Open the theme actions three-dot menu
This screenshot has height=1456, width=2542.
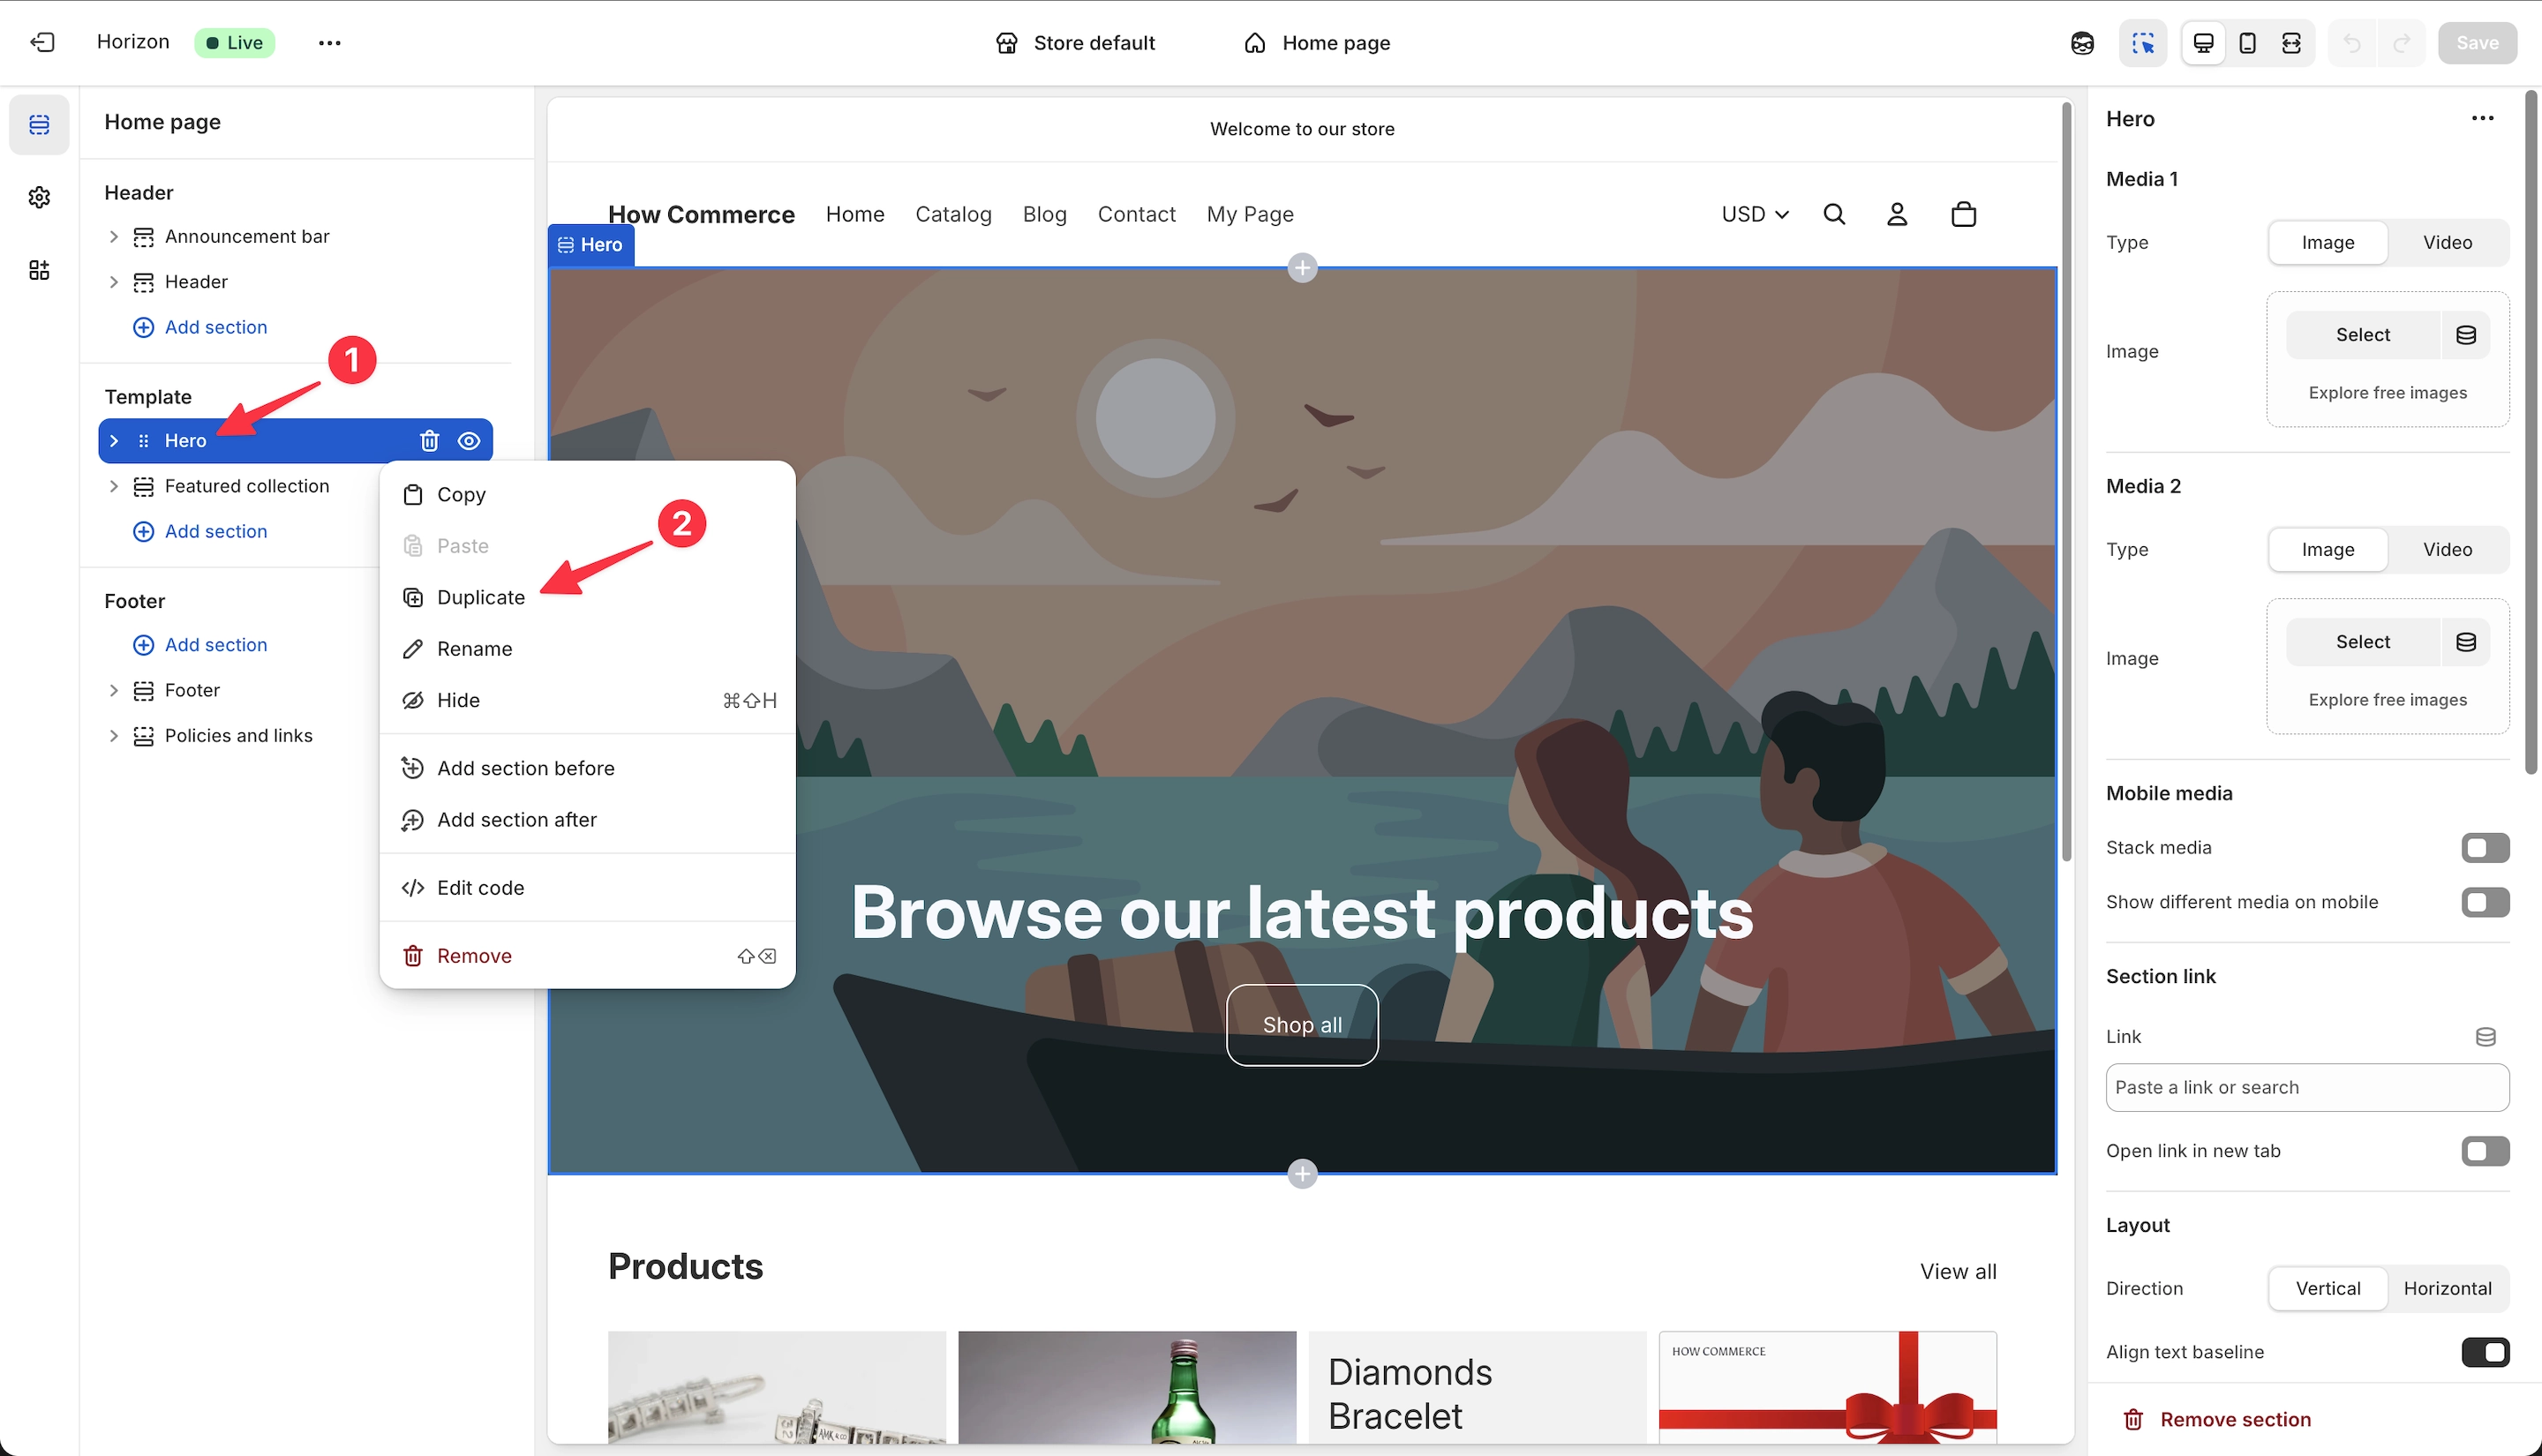click(x=329, y=43)
